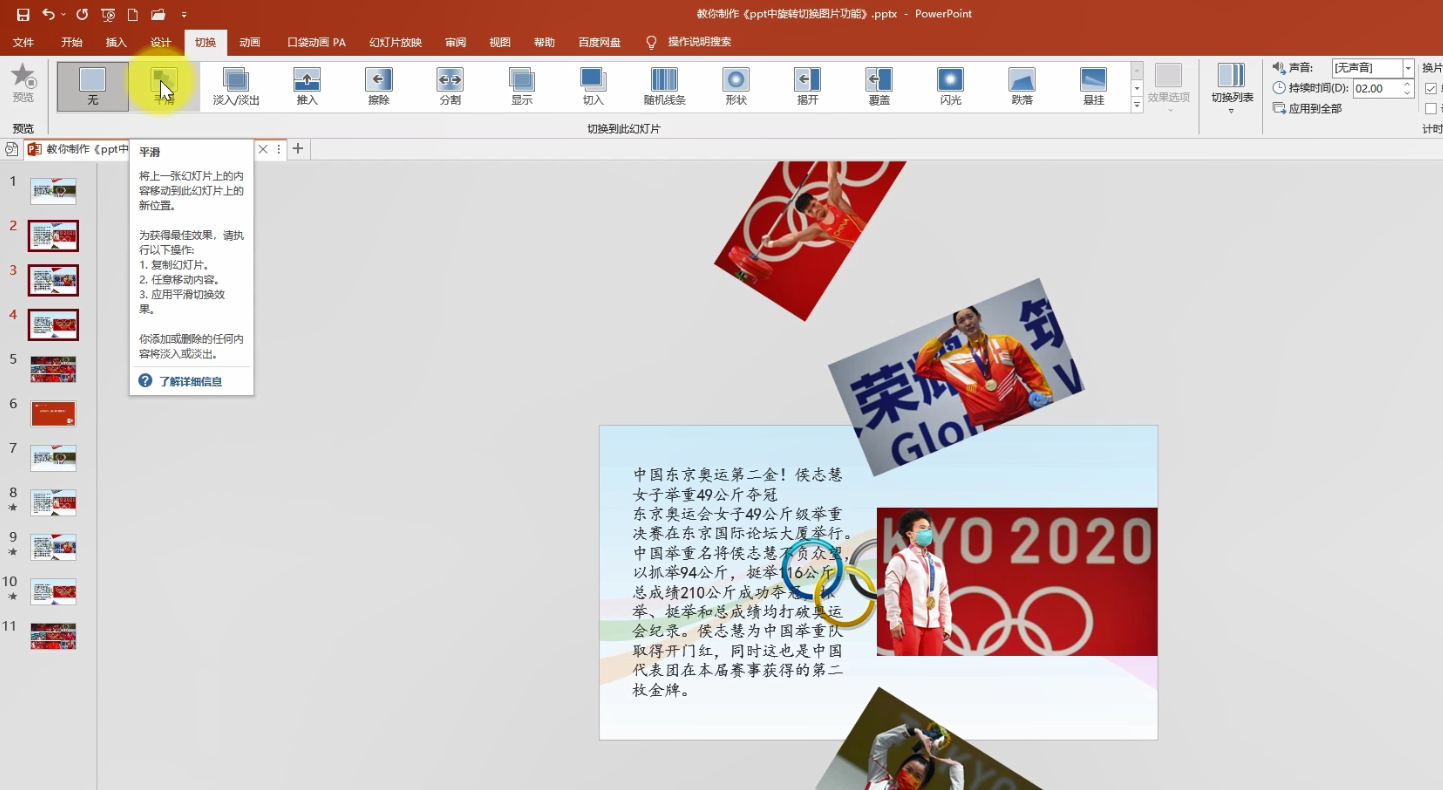The image size is (1443, 790).
Task: Select slide 2 thumbnail
Action: (53, 236)
